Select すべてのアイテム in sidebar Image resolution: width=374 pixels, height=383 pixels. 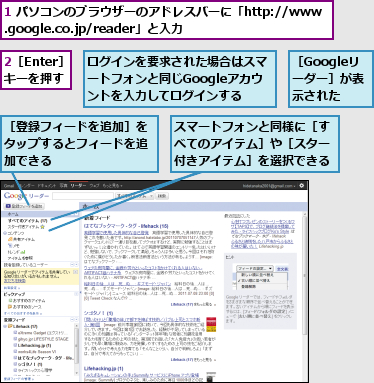pos(28,221)
